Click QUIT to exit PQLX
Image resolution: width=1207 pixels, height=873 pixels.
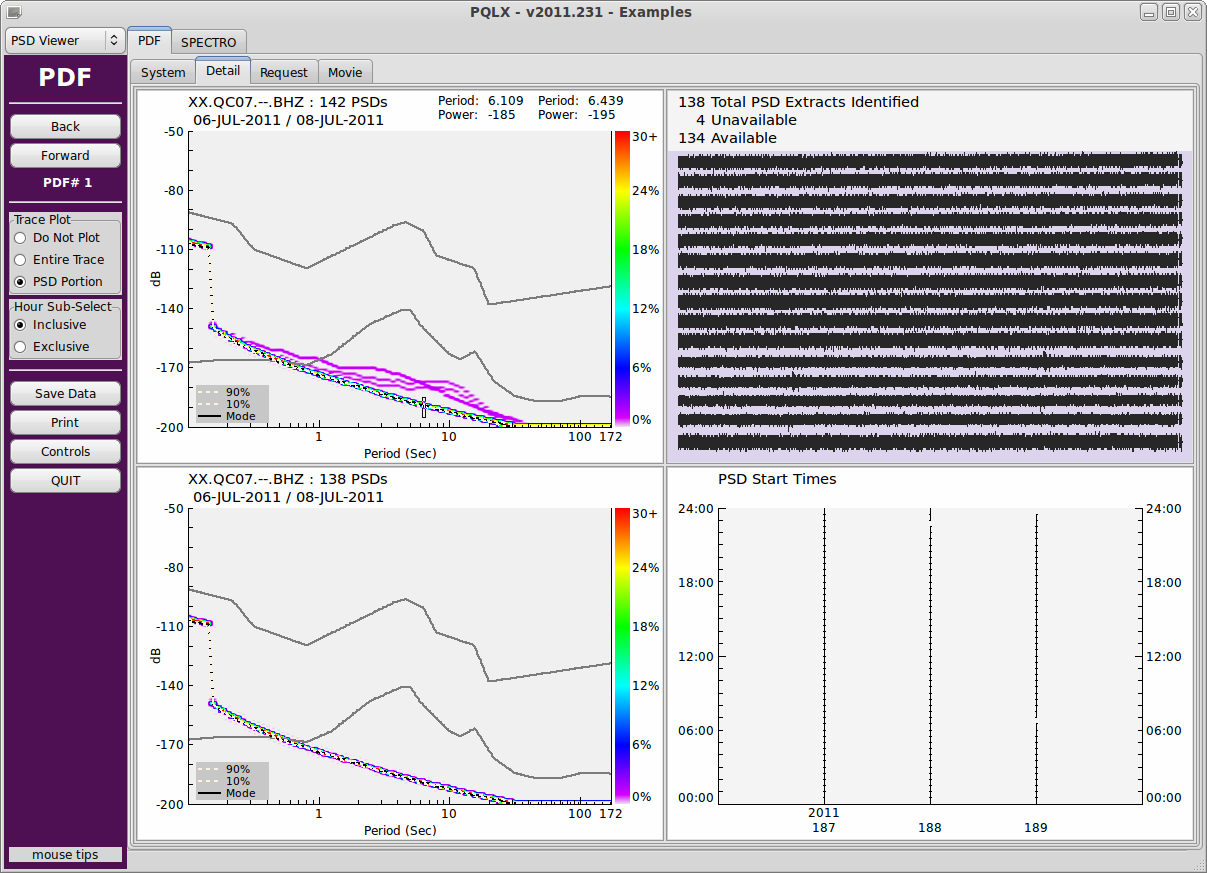pos(65,481)
